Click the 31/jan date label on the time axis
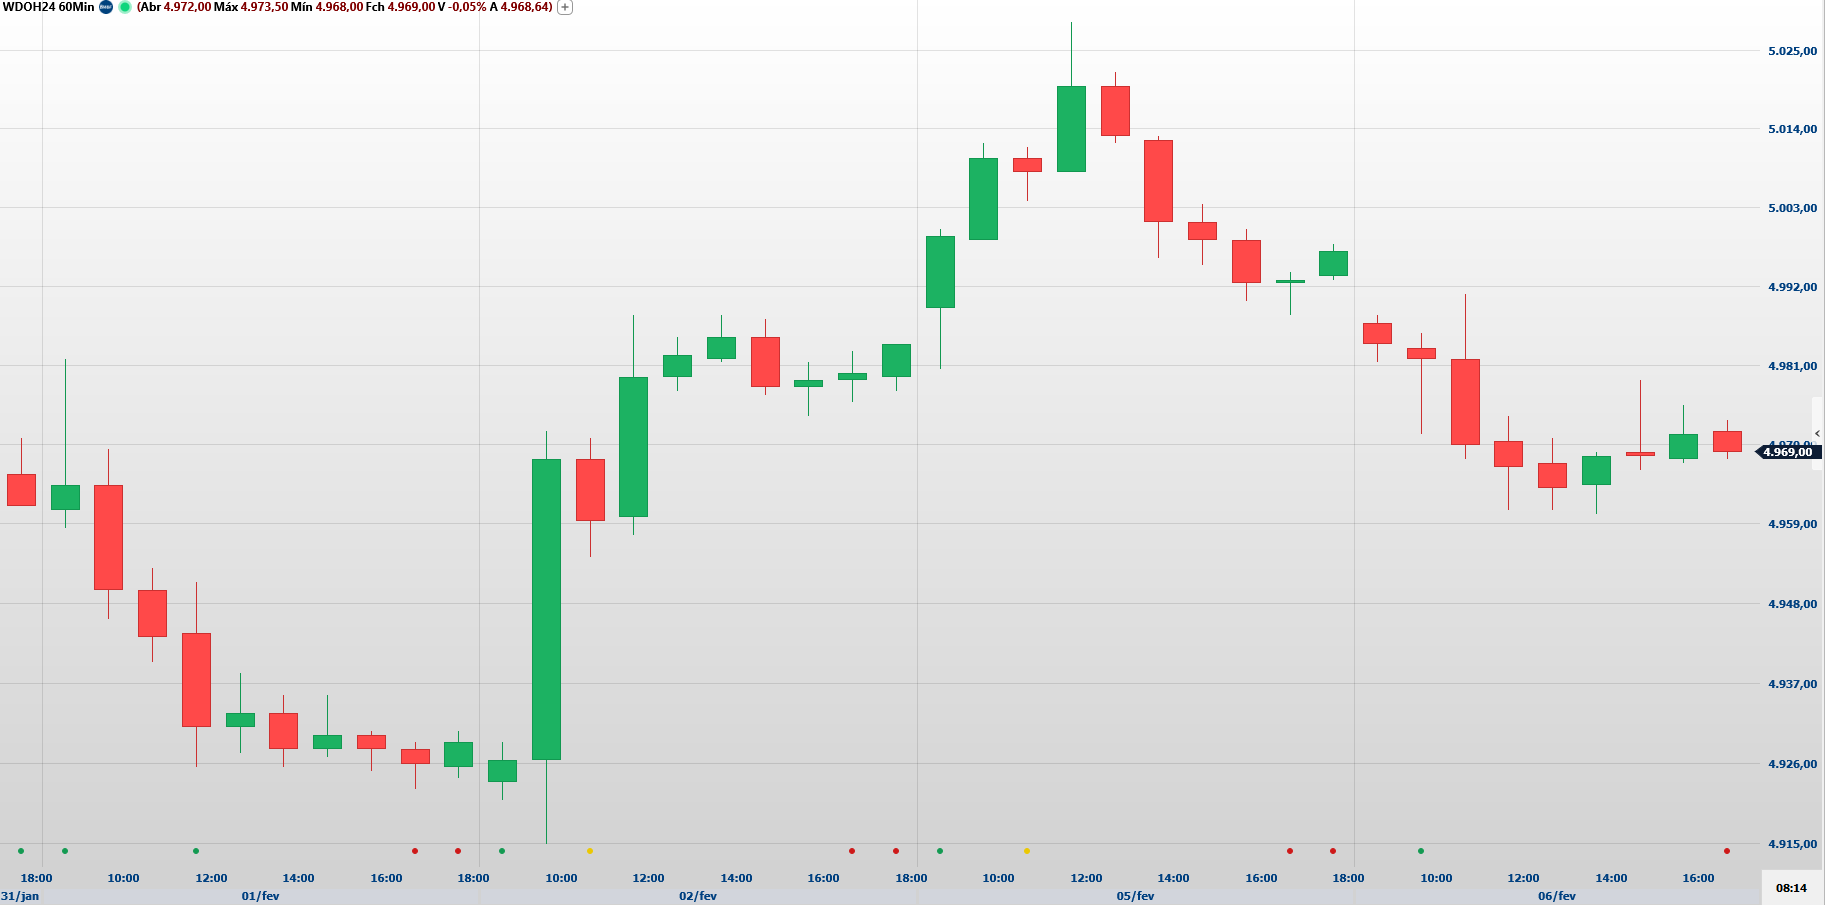 tap(20, 896)
